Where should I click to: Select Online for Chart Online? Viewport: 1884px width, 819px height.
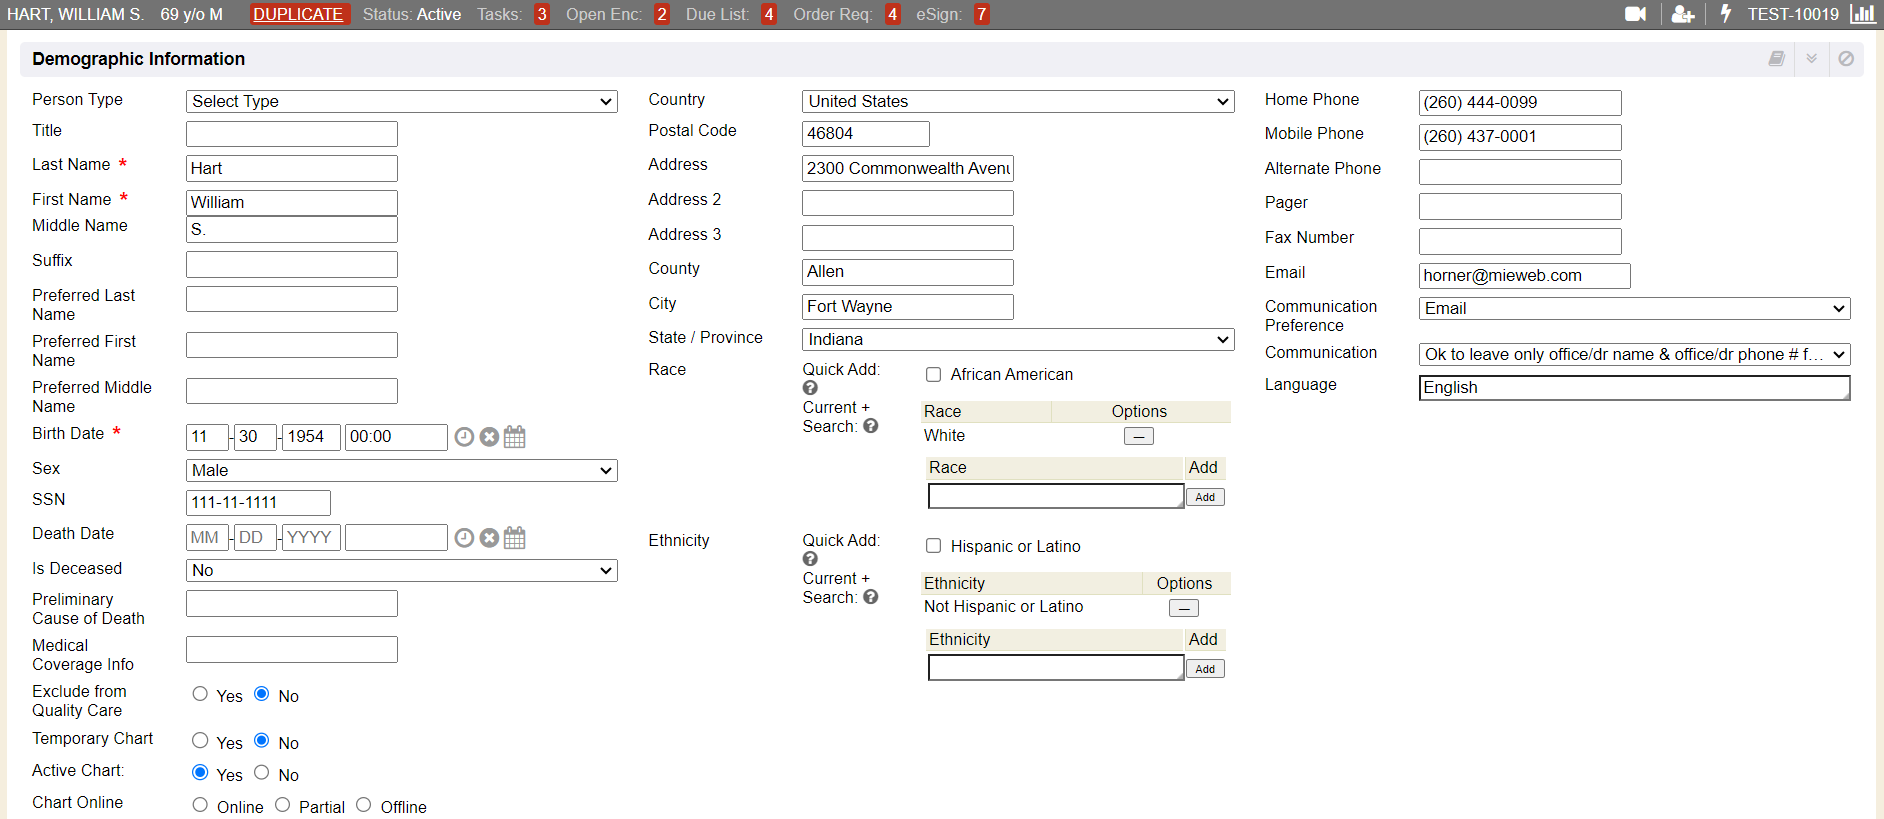[x=200, y=805]
